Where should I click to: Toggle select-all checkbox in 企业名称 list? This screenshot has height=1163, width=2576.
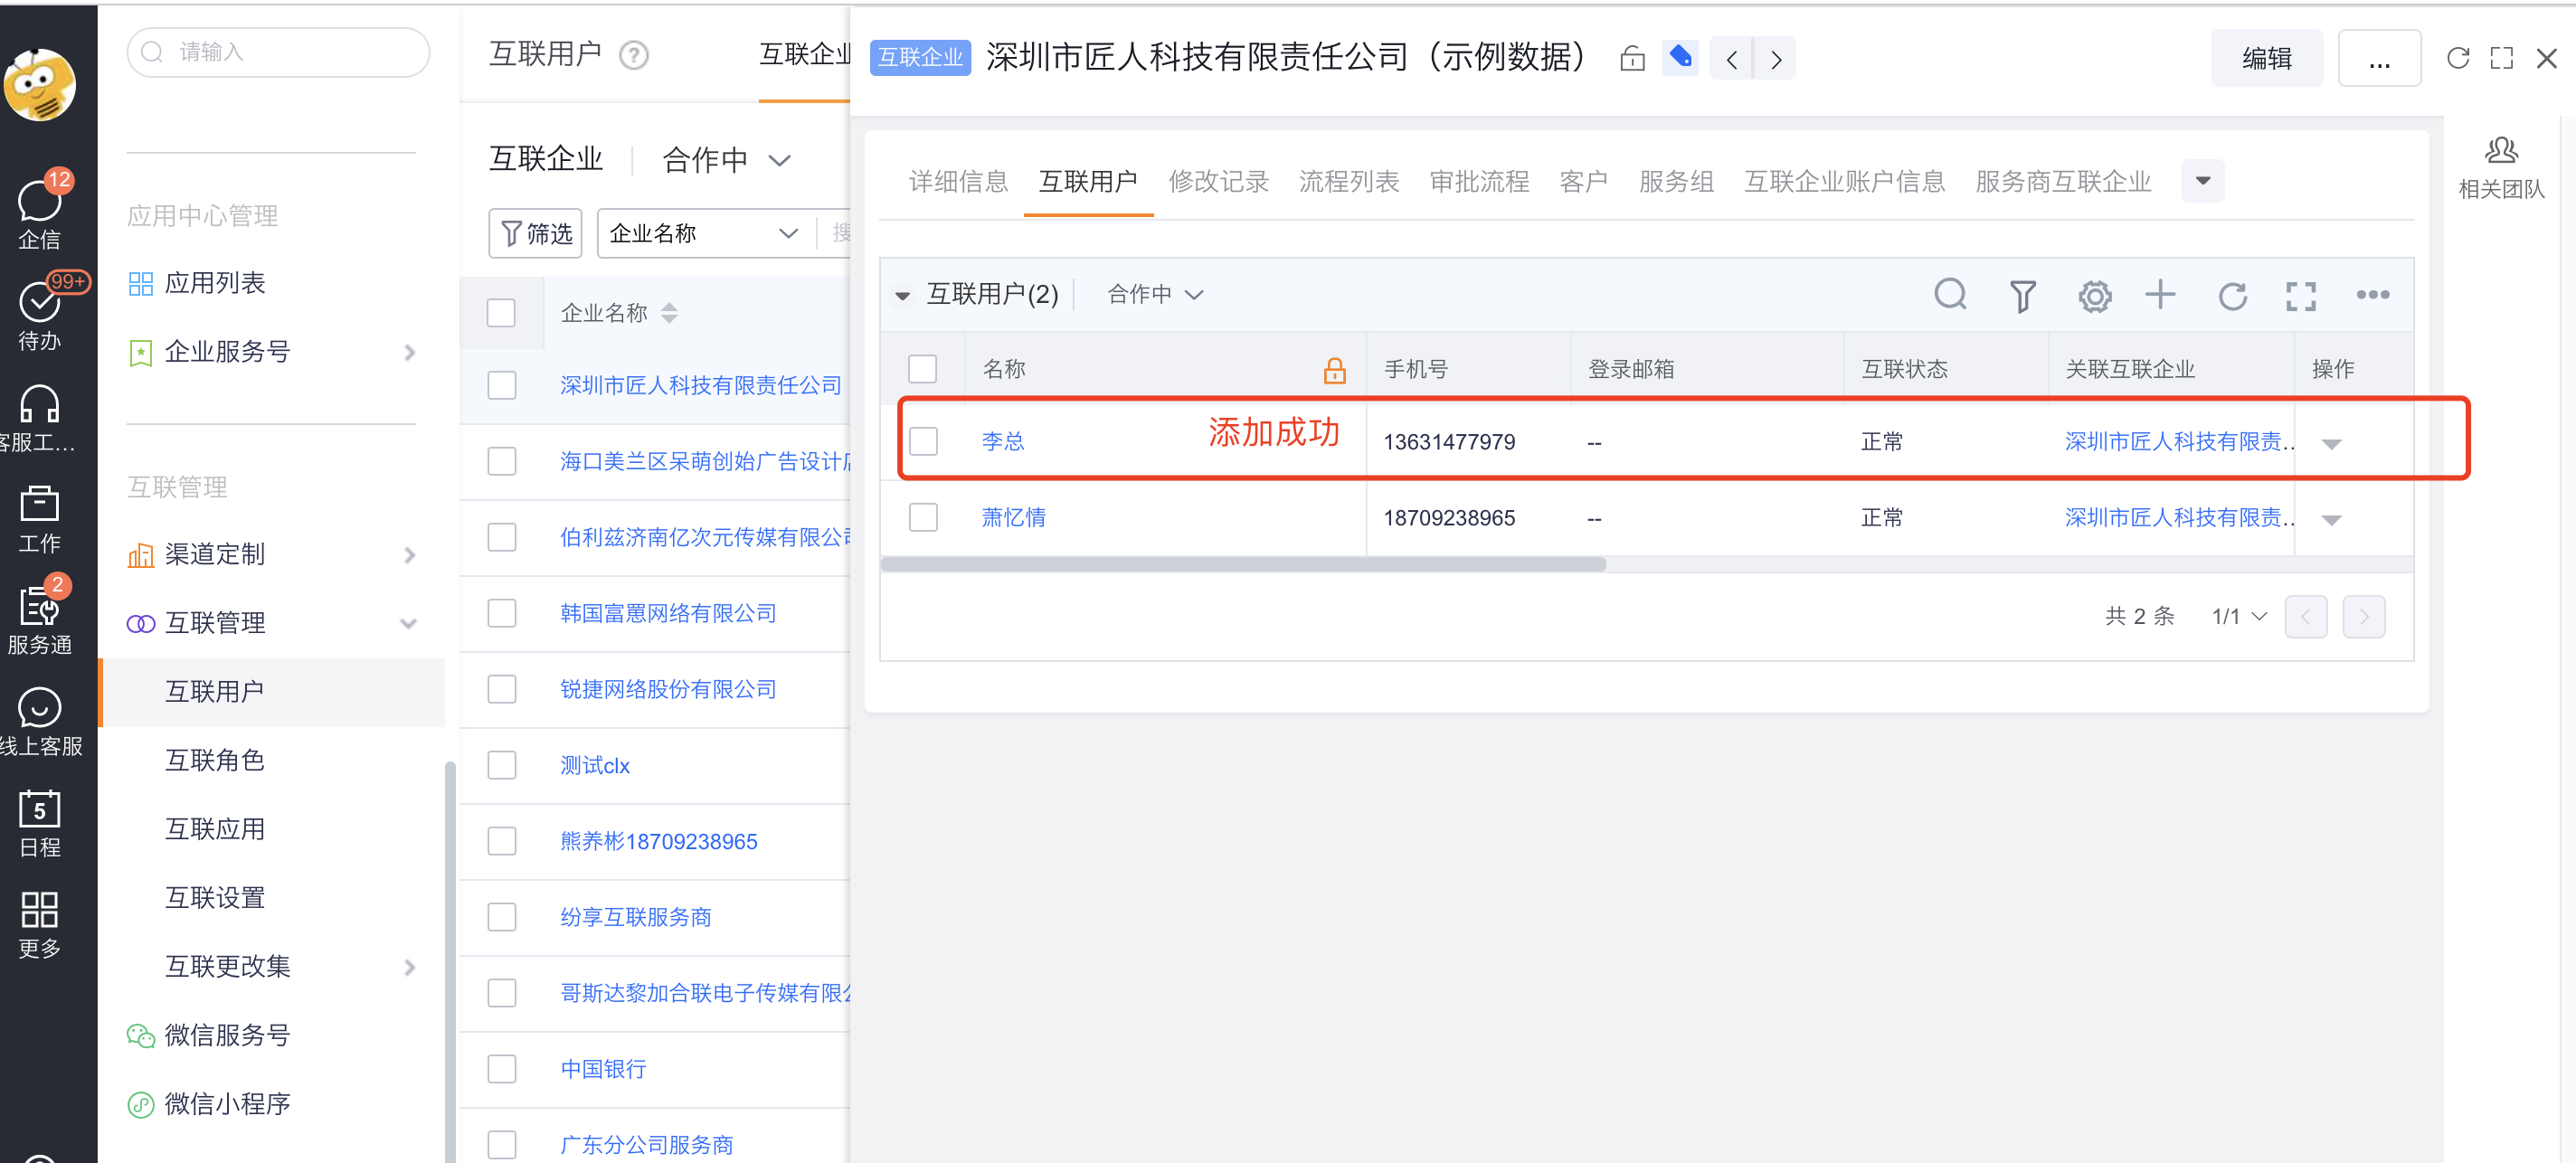tap(501, 313)
